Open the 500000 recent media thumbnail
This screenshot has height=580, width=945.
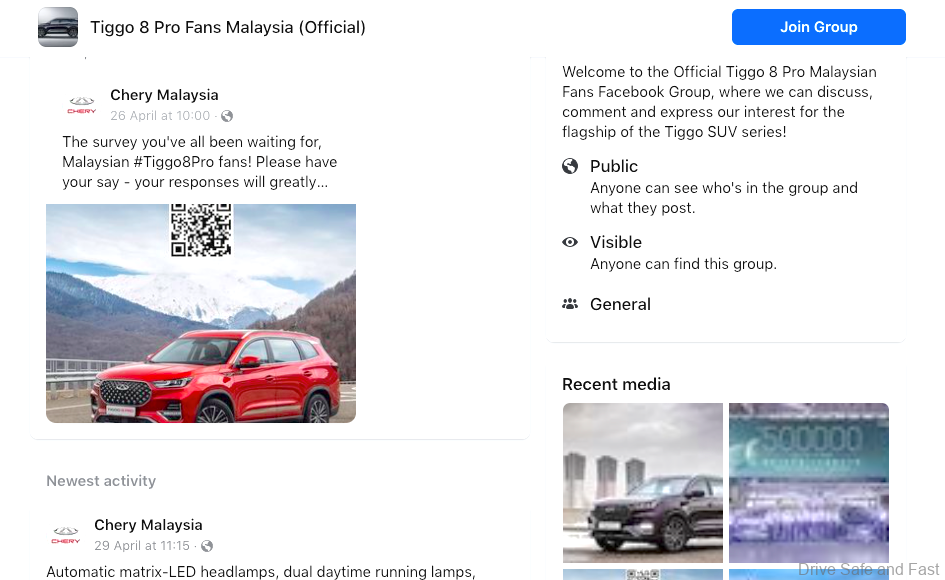(808, 482)
